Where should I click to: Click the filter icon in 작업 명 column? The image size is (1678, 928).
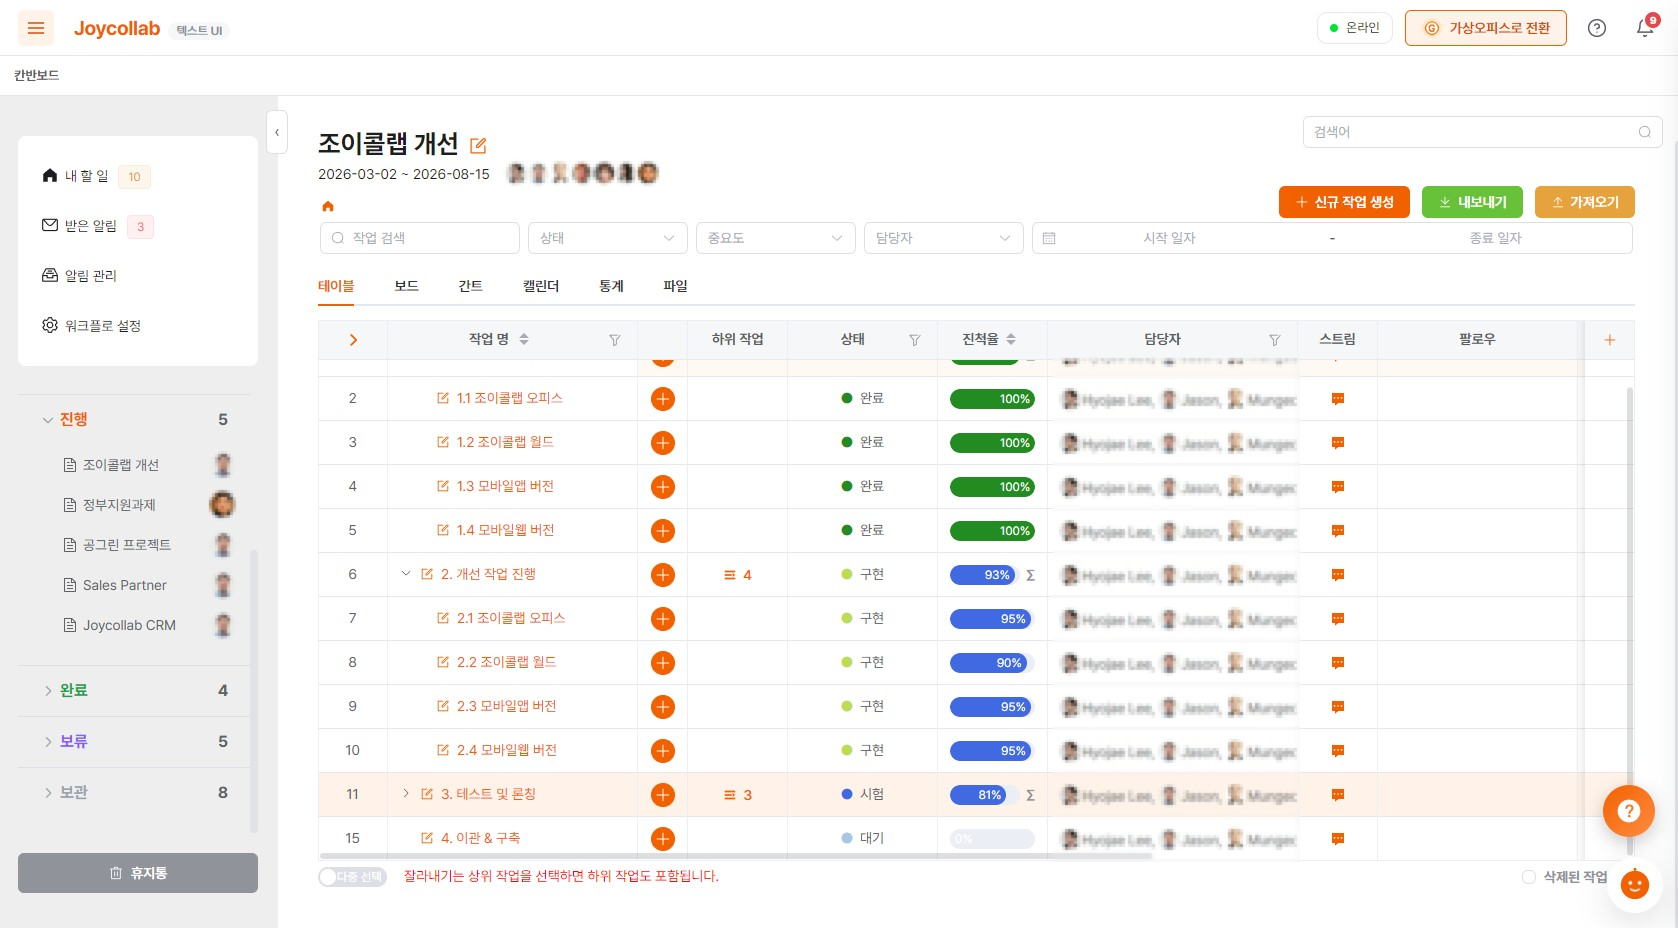click(614, 340)
